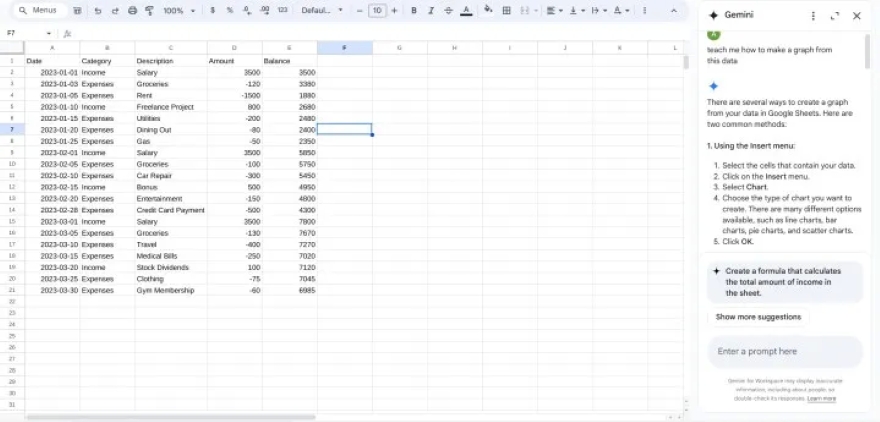Close the Gemini side panel
The width and height of the screenshot is (880, 422).
[856, 16]
